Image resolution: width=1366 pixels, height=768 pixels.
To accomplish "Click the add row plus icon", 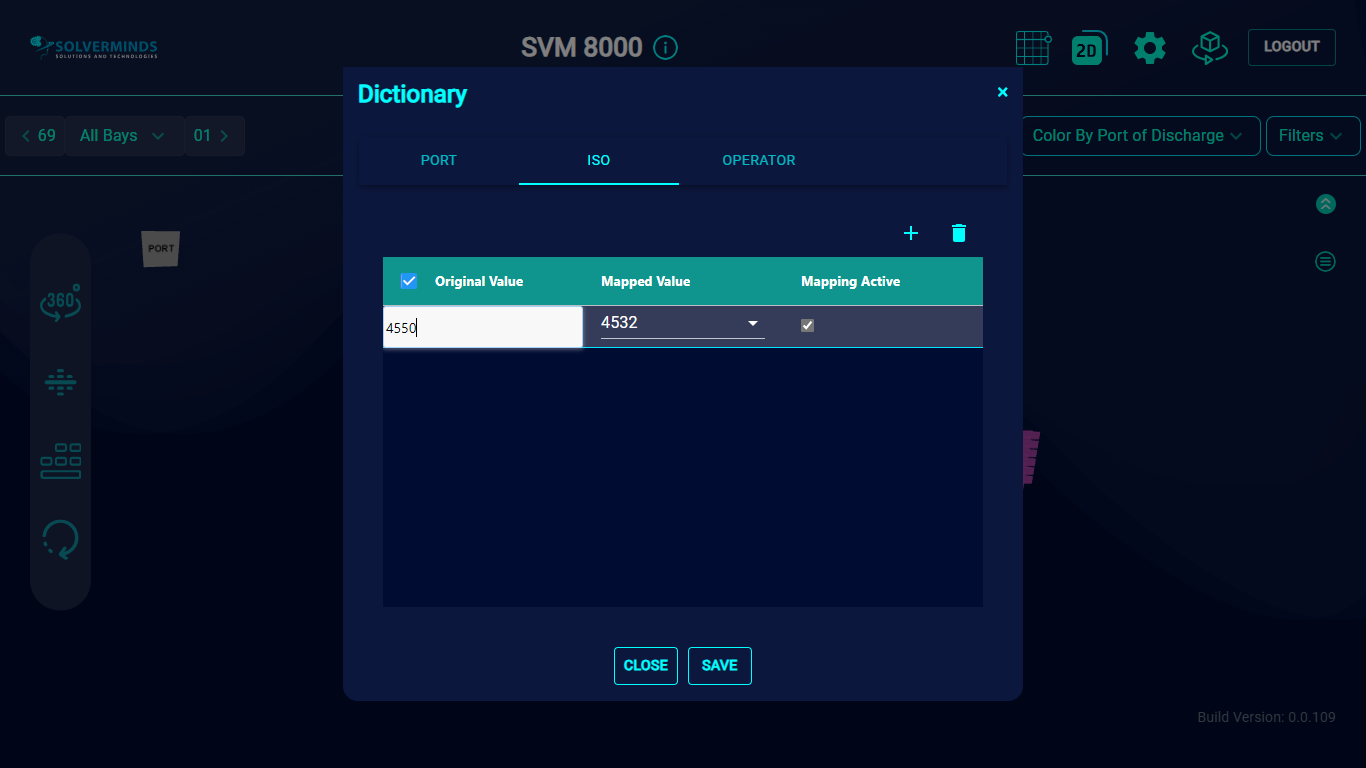I will [910, 233].
